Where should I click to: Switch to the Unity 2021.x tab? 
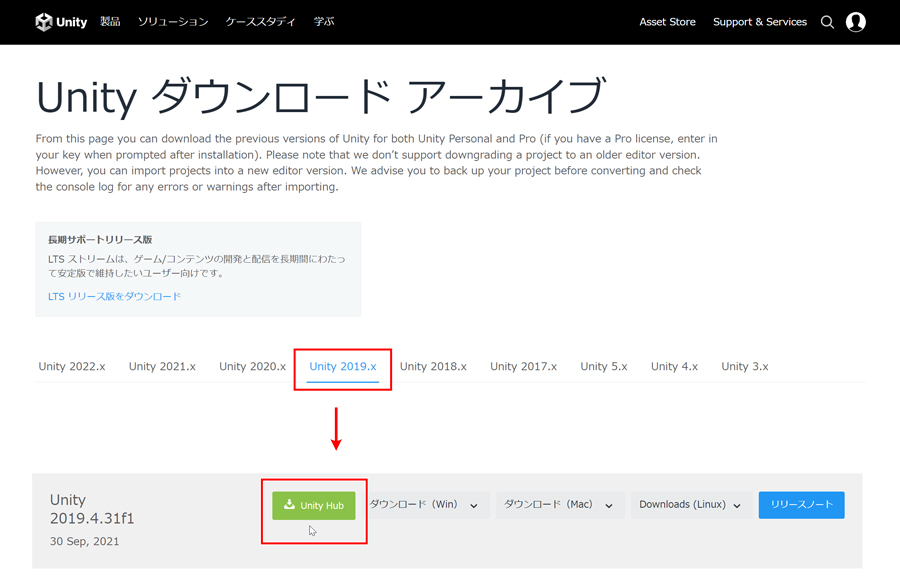tap(162, 367)
